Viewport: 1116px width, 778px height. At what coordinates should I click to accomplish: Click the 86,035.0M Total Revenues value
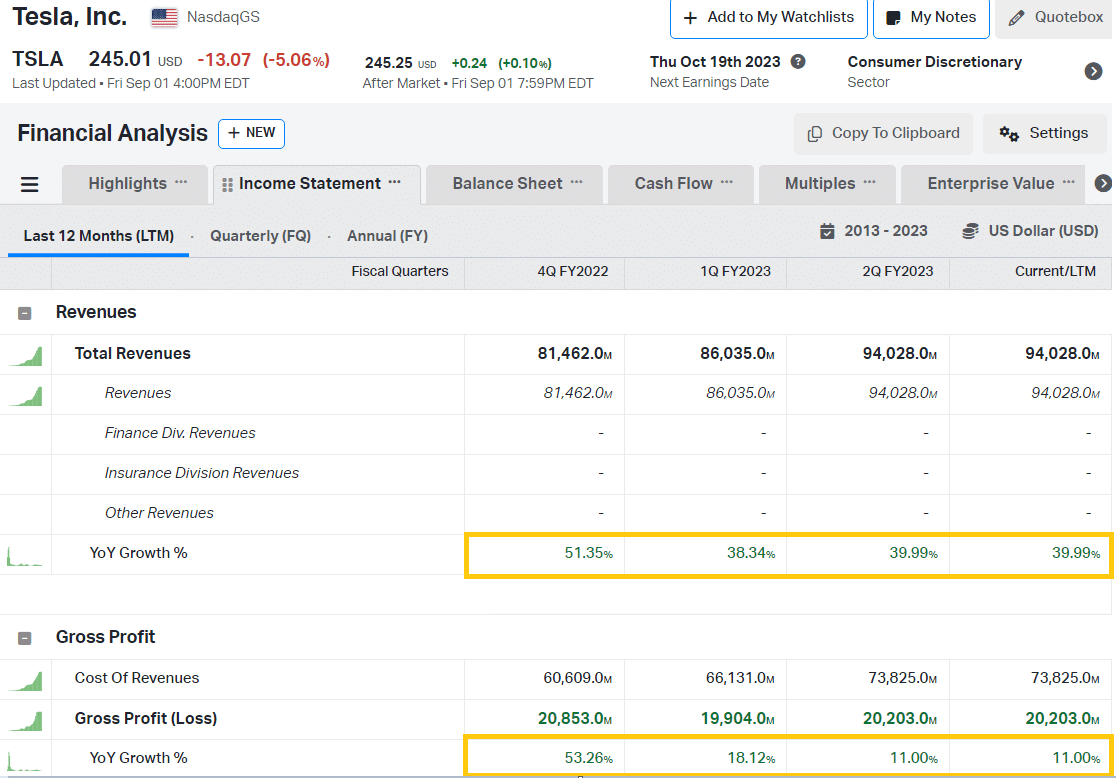tap(737, 354)
